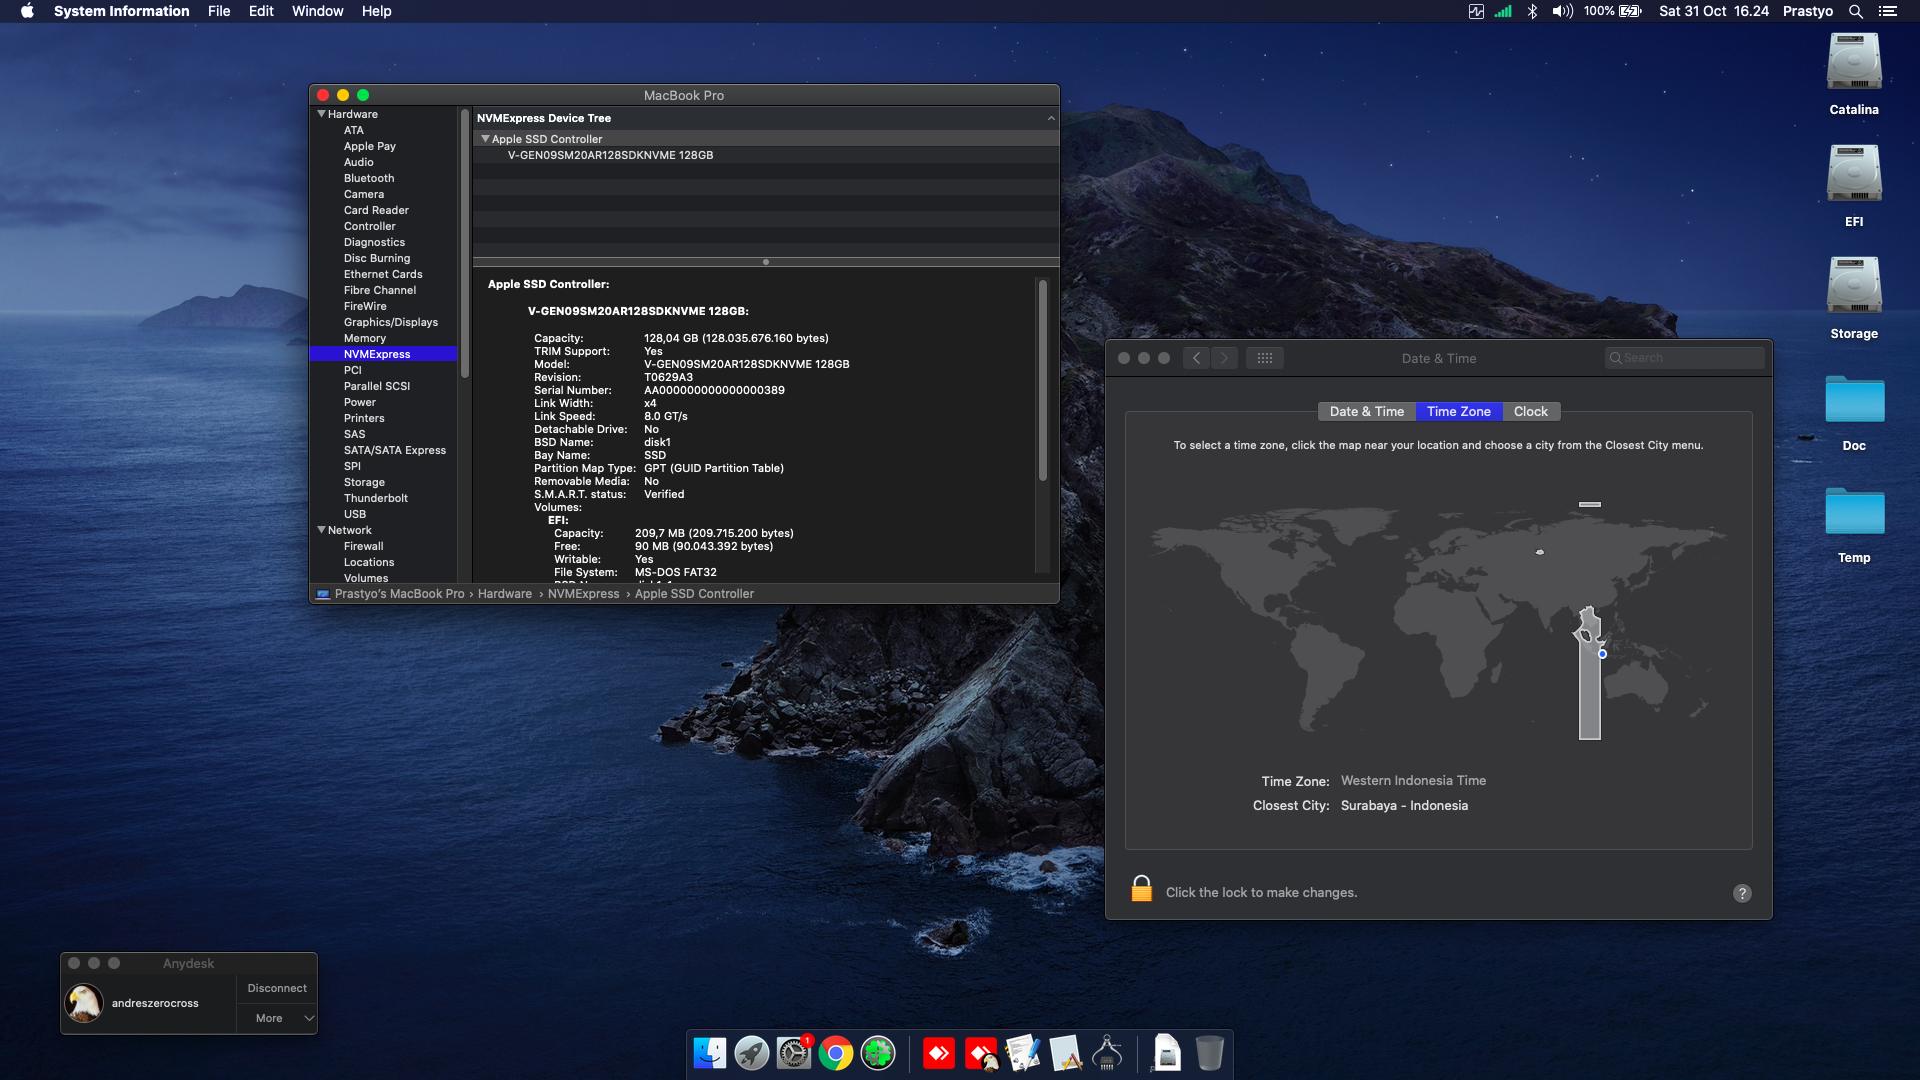Click the details pane vertical scrollbar
Viewport: 1920px width, 1080px height.
1042,380
